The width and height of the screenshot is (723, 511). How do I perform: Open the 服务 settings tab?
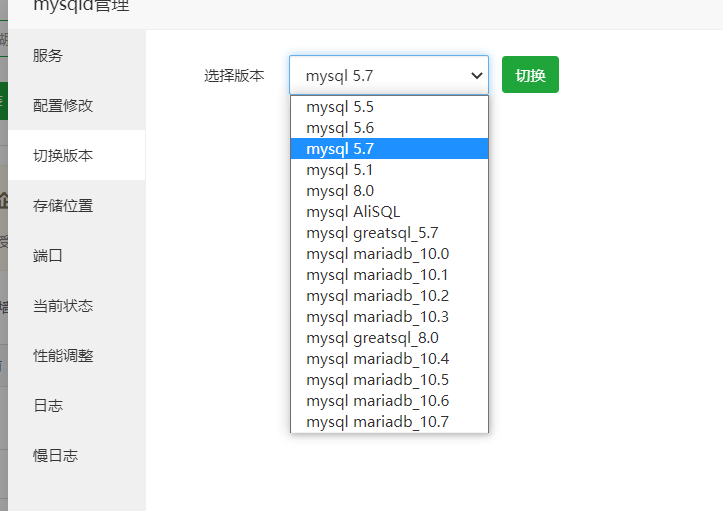[x=77, y=55]
